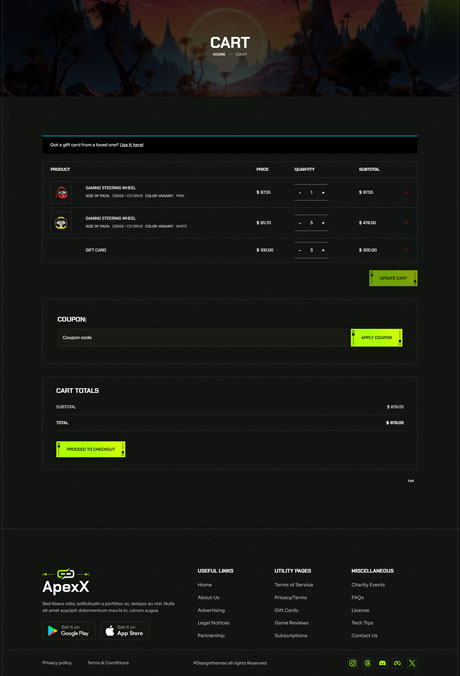Open the Tech Tips footer link

[362, 623]
